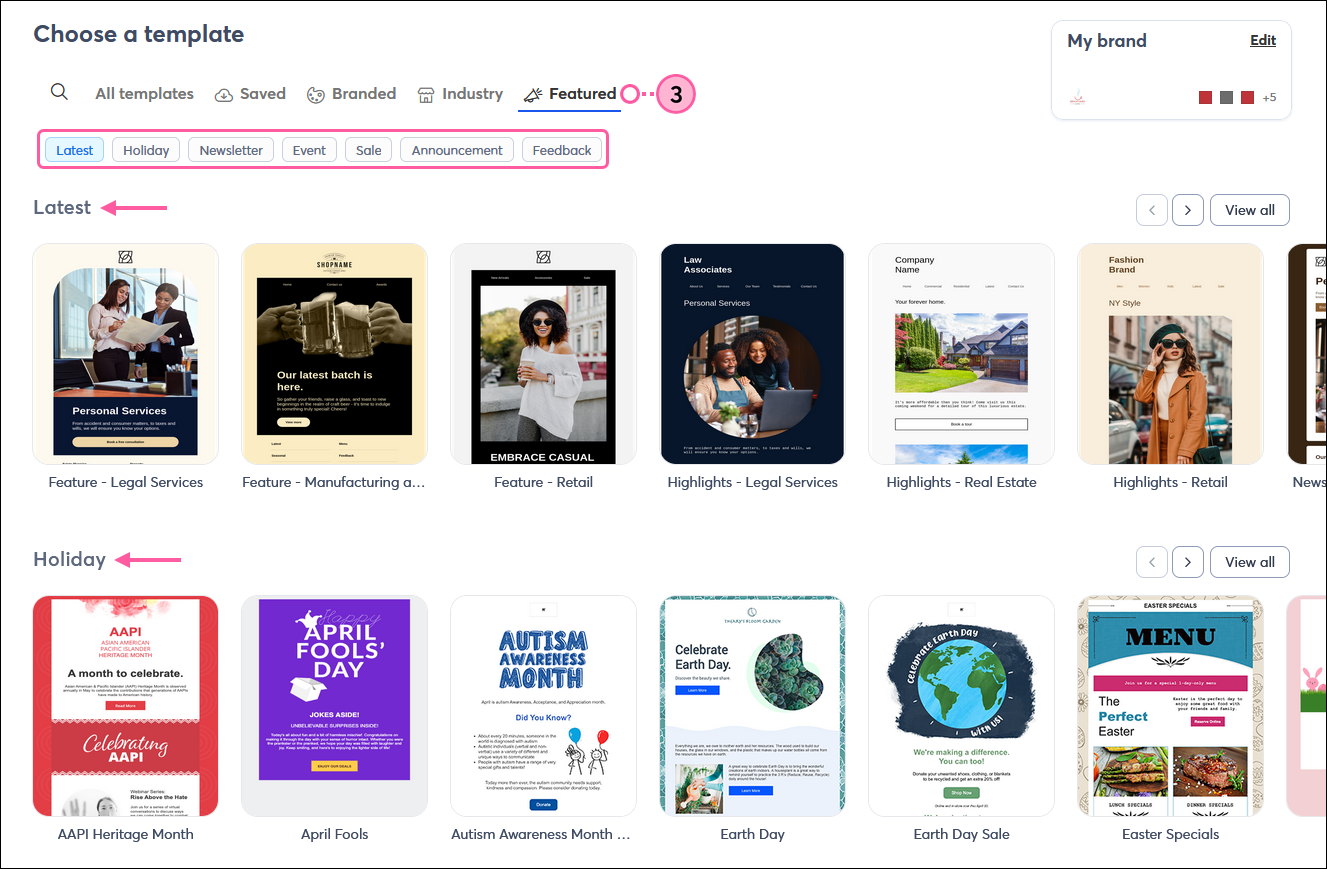Go to next templates in Holiday row
Image resolution: width=1327 pixels, height=869 pixels.
pyautogui.click(x=1187, y=562)
